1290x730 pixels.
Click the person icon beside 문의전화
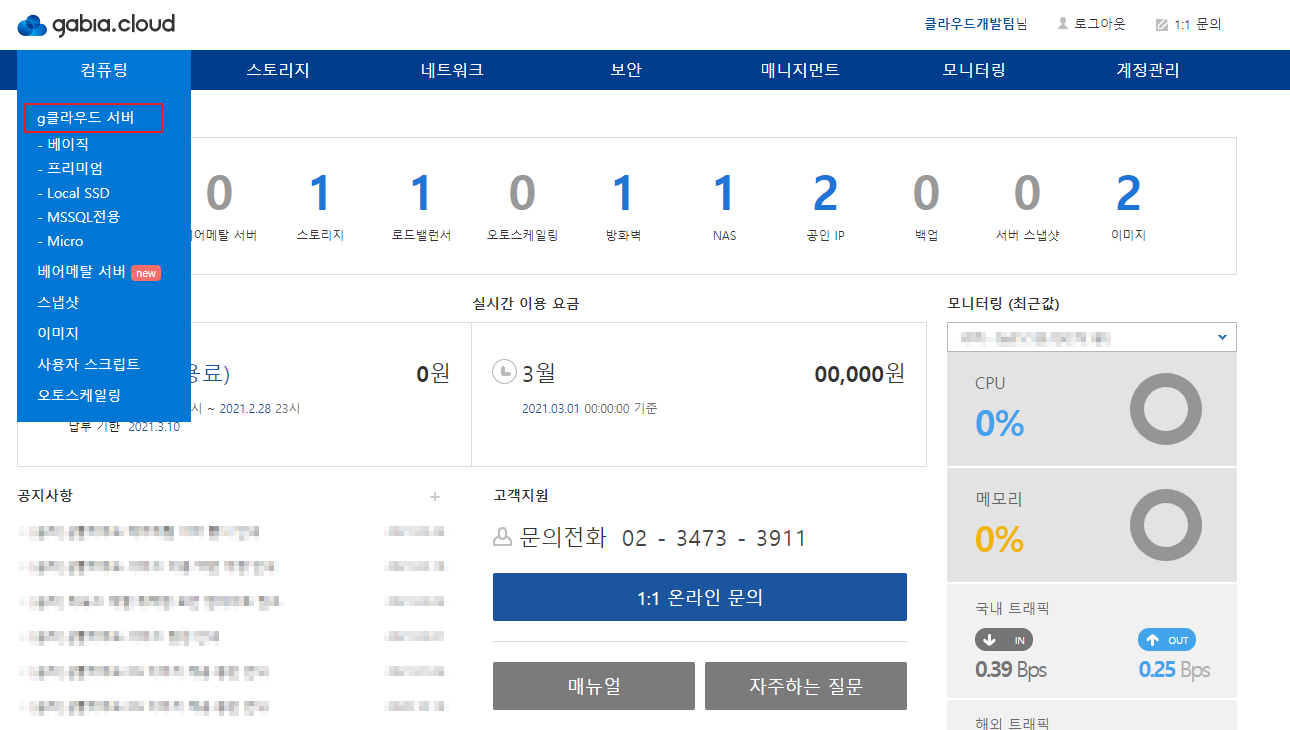pos(503,538)
